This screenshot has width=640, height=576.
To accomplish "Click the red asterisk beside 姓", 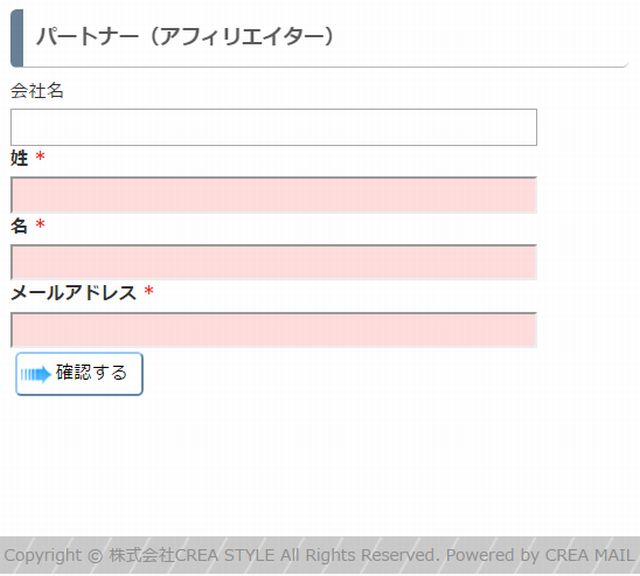I will point(40,156).
